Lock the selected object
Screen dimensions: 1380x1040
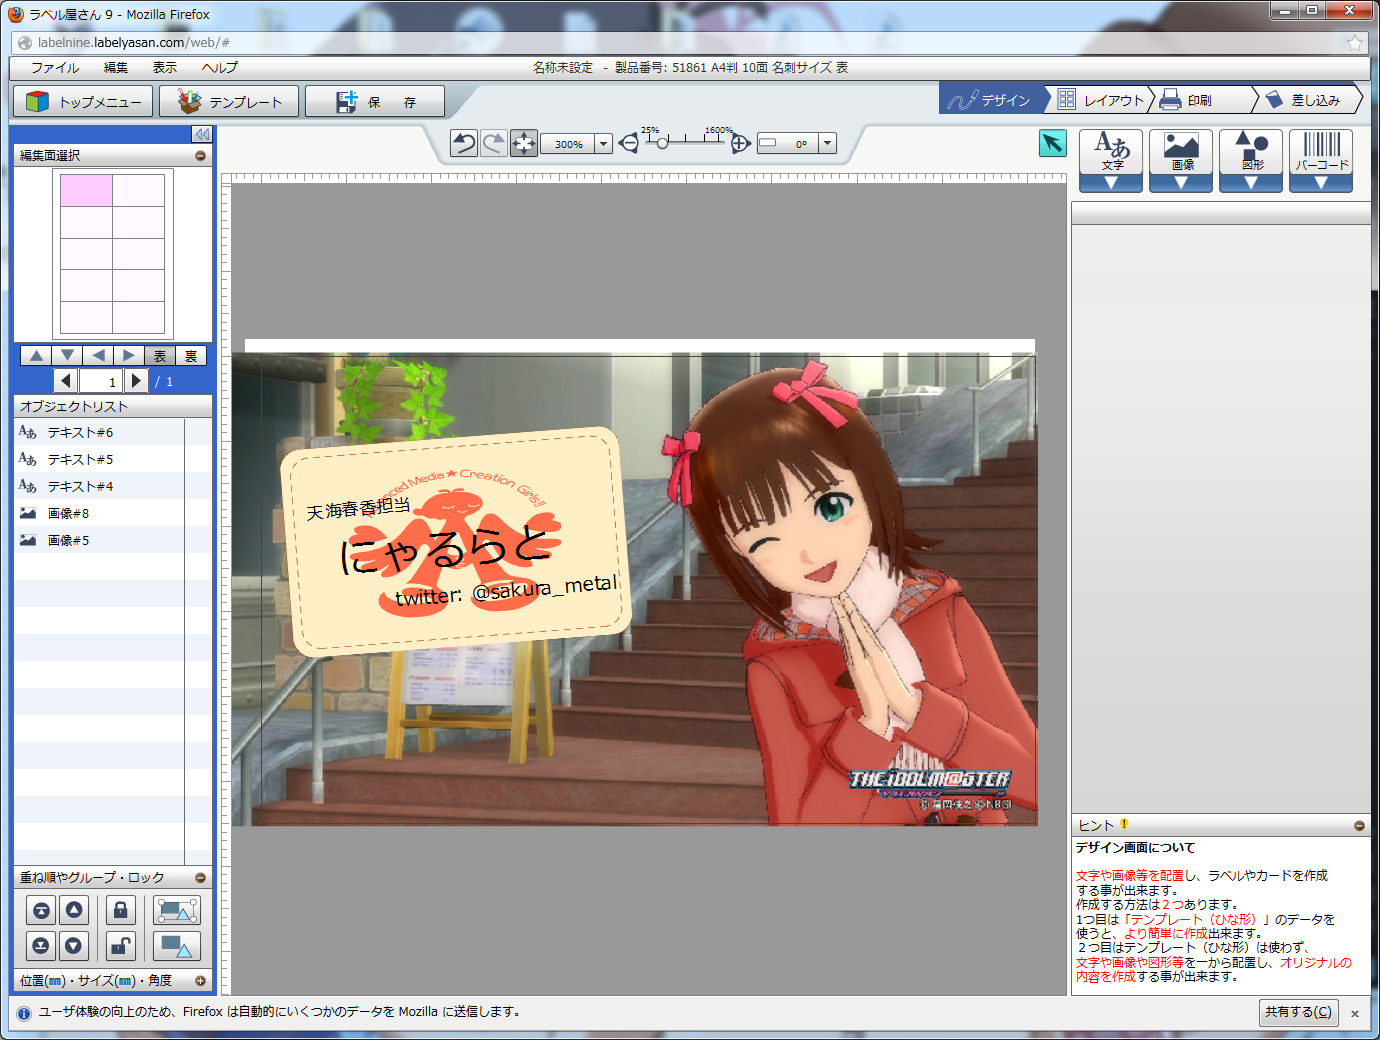point(120,910)
